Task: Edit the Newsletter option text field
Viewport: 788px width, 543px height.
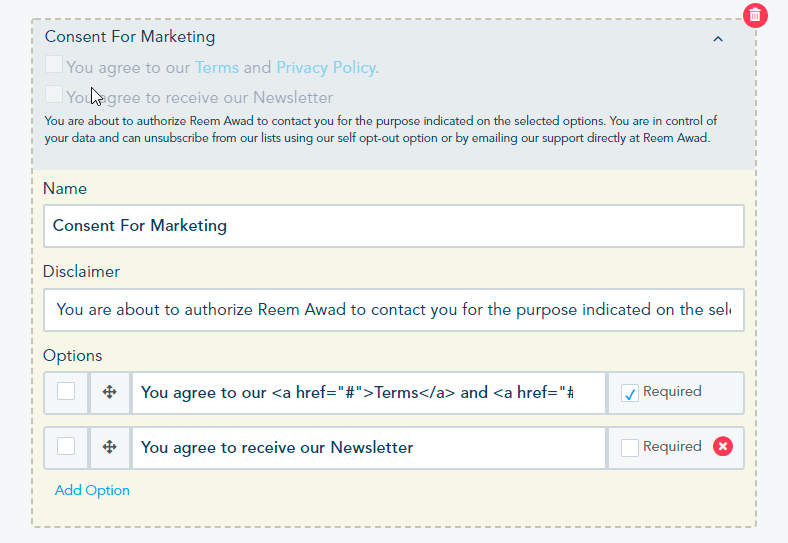Action: click(368, 447)
